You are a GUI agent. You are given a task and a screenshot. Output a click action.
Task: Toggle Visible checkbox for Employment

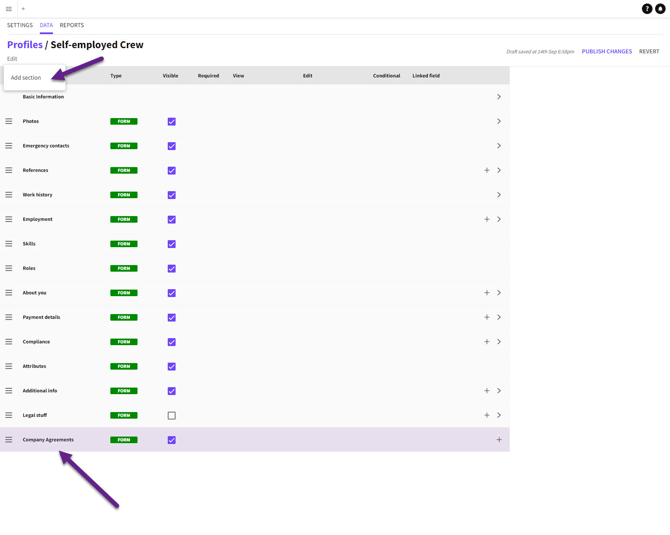(x=172, y=220)
